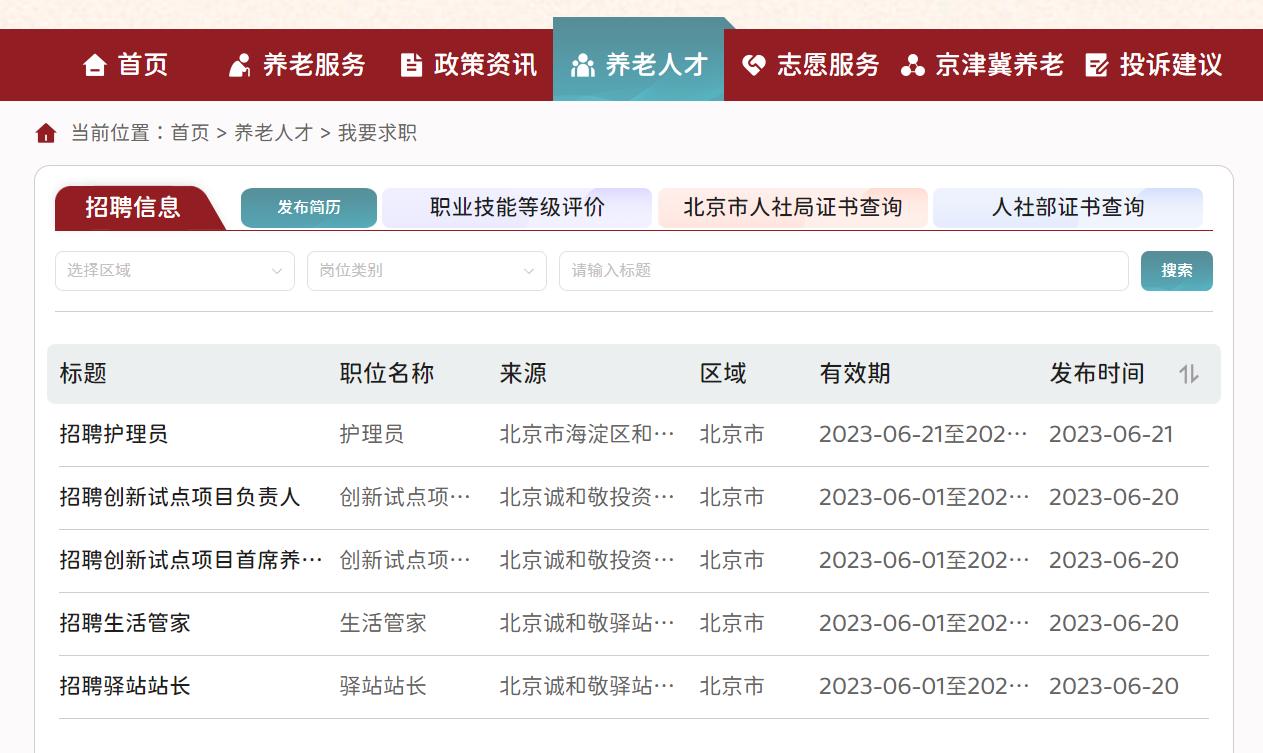Screen dimensions: 1263x753
Task: Select the 养老人才 navigation item
Action: (639, 64)
